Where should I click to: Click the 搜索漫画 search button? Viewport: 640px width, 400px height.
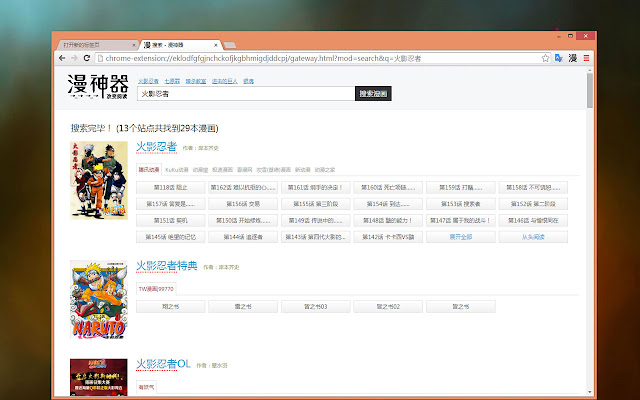point(373,93)
